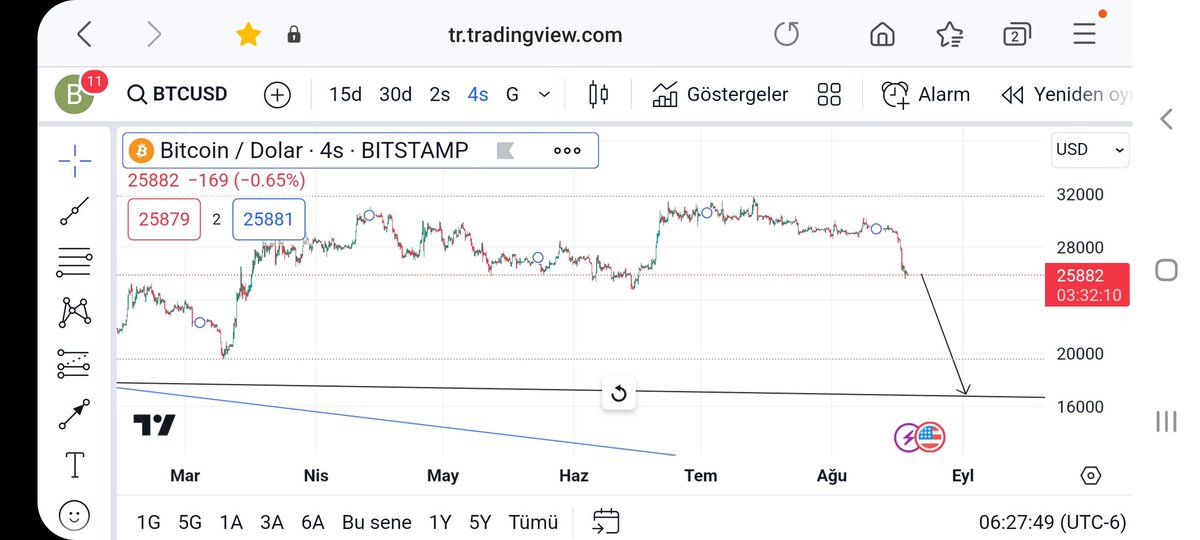Collapse side panel with edge chevron
This screenshot has height=540, width=1200.
point(1166,120)
